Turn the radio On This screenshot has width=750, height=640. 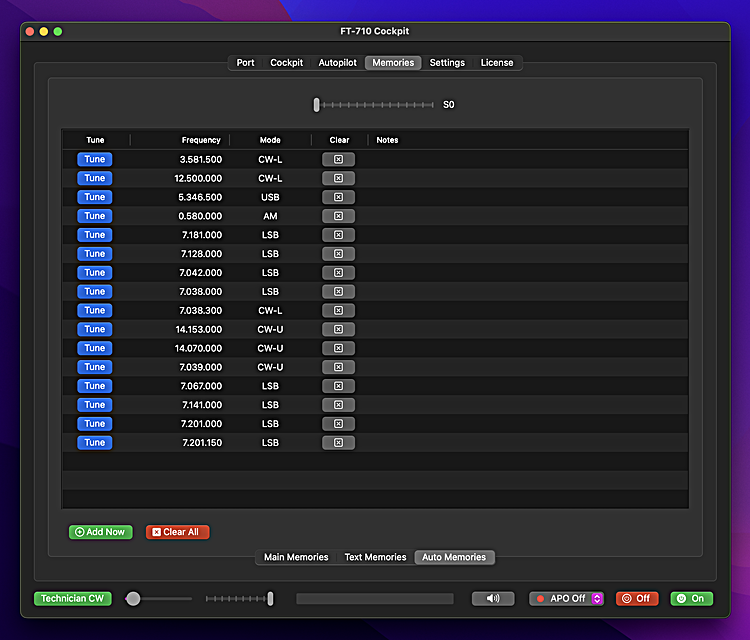coord(692,598)
